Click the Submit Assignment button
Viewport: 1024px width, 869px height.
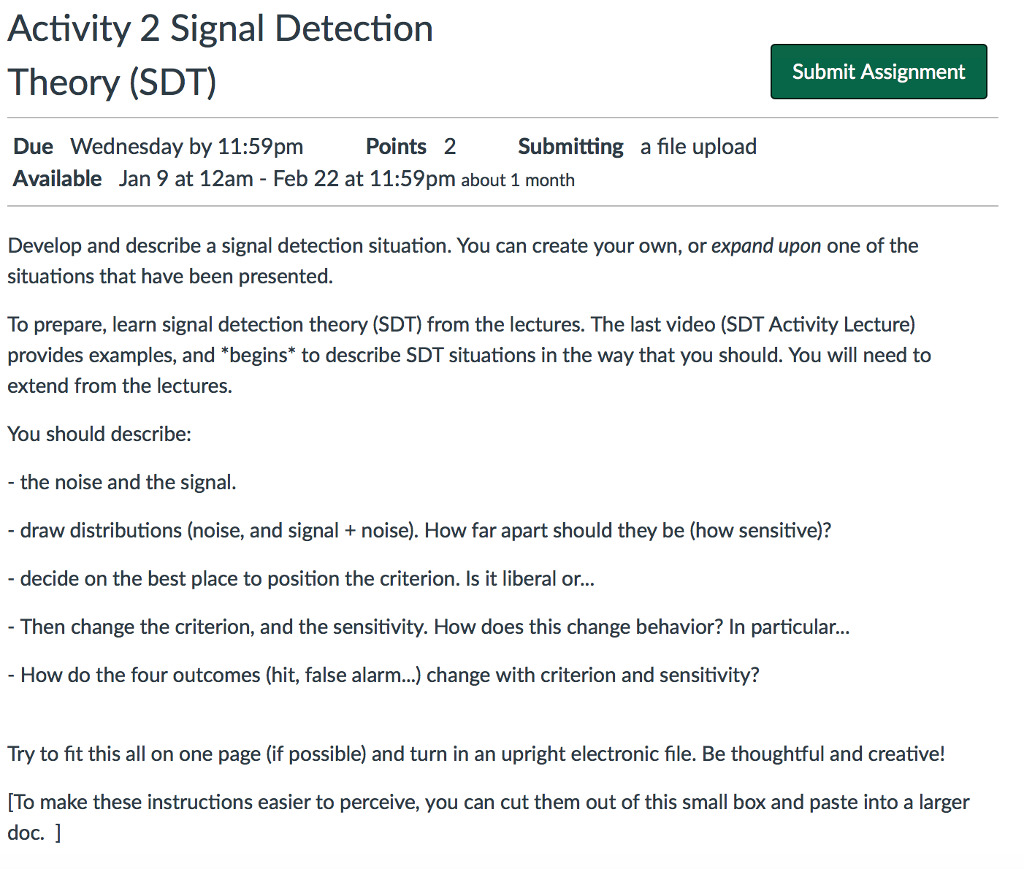pos(878,71)
